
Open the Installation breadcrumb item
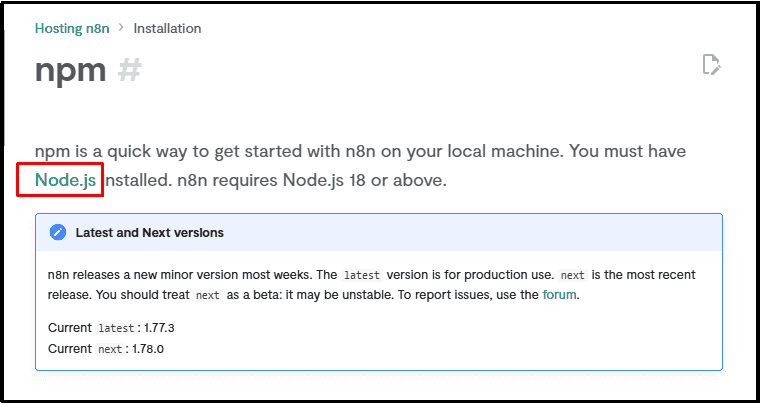pos(167,28)
